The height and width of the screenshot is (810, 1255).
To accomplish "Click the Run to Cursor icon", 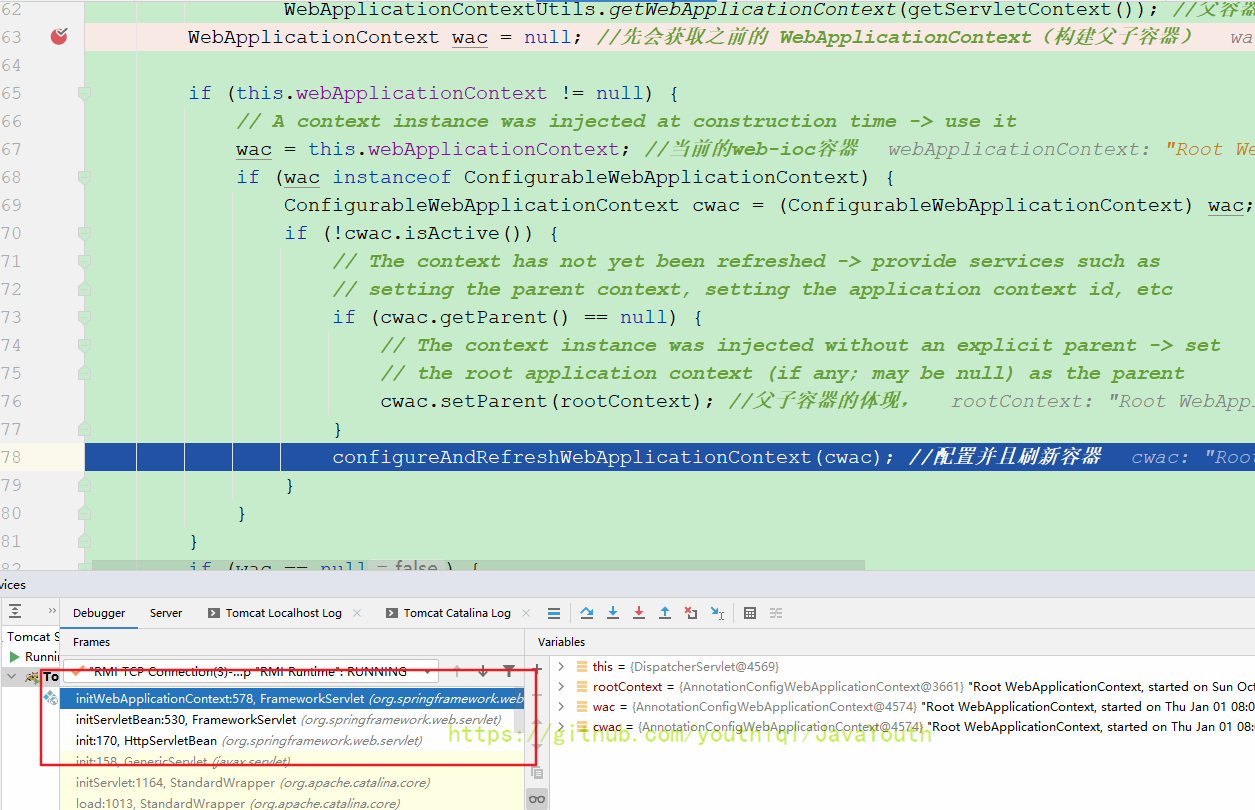I will [717, 613].
